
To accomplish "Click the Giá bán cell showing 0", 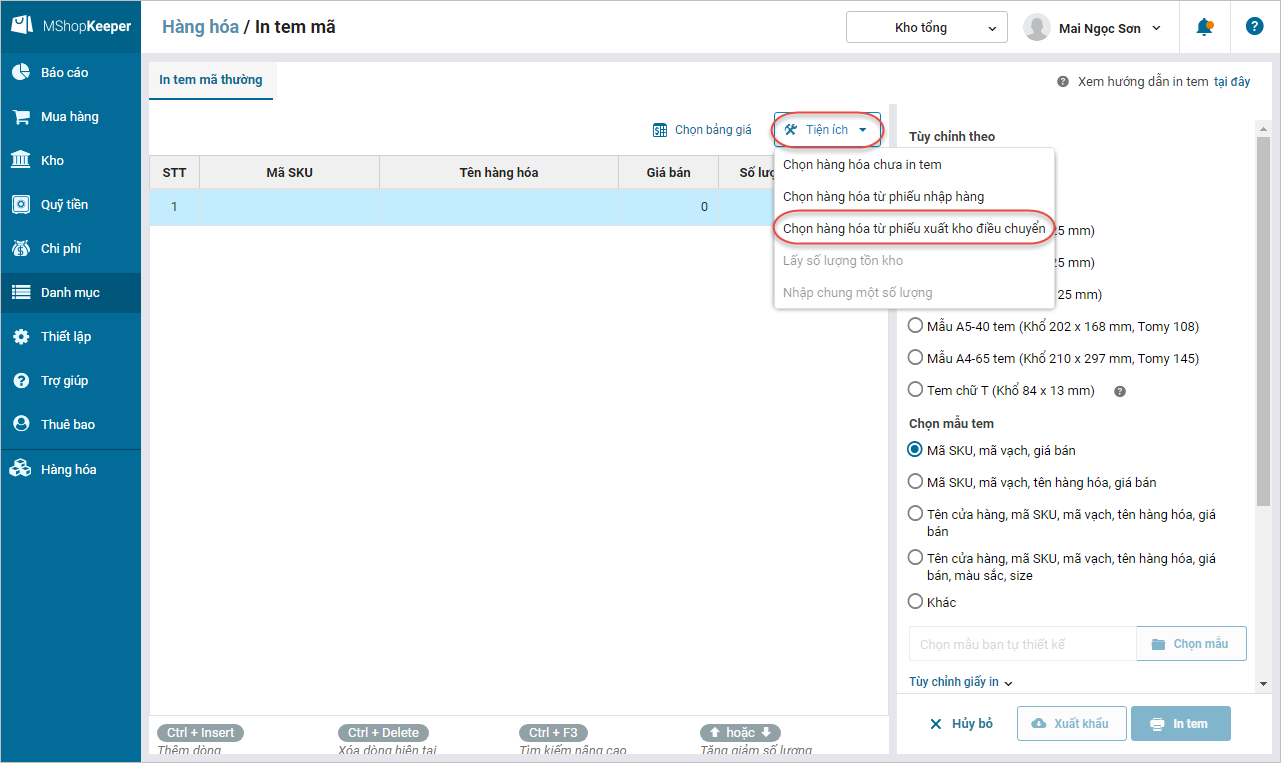I will [669, 207].
